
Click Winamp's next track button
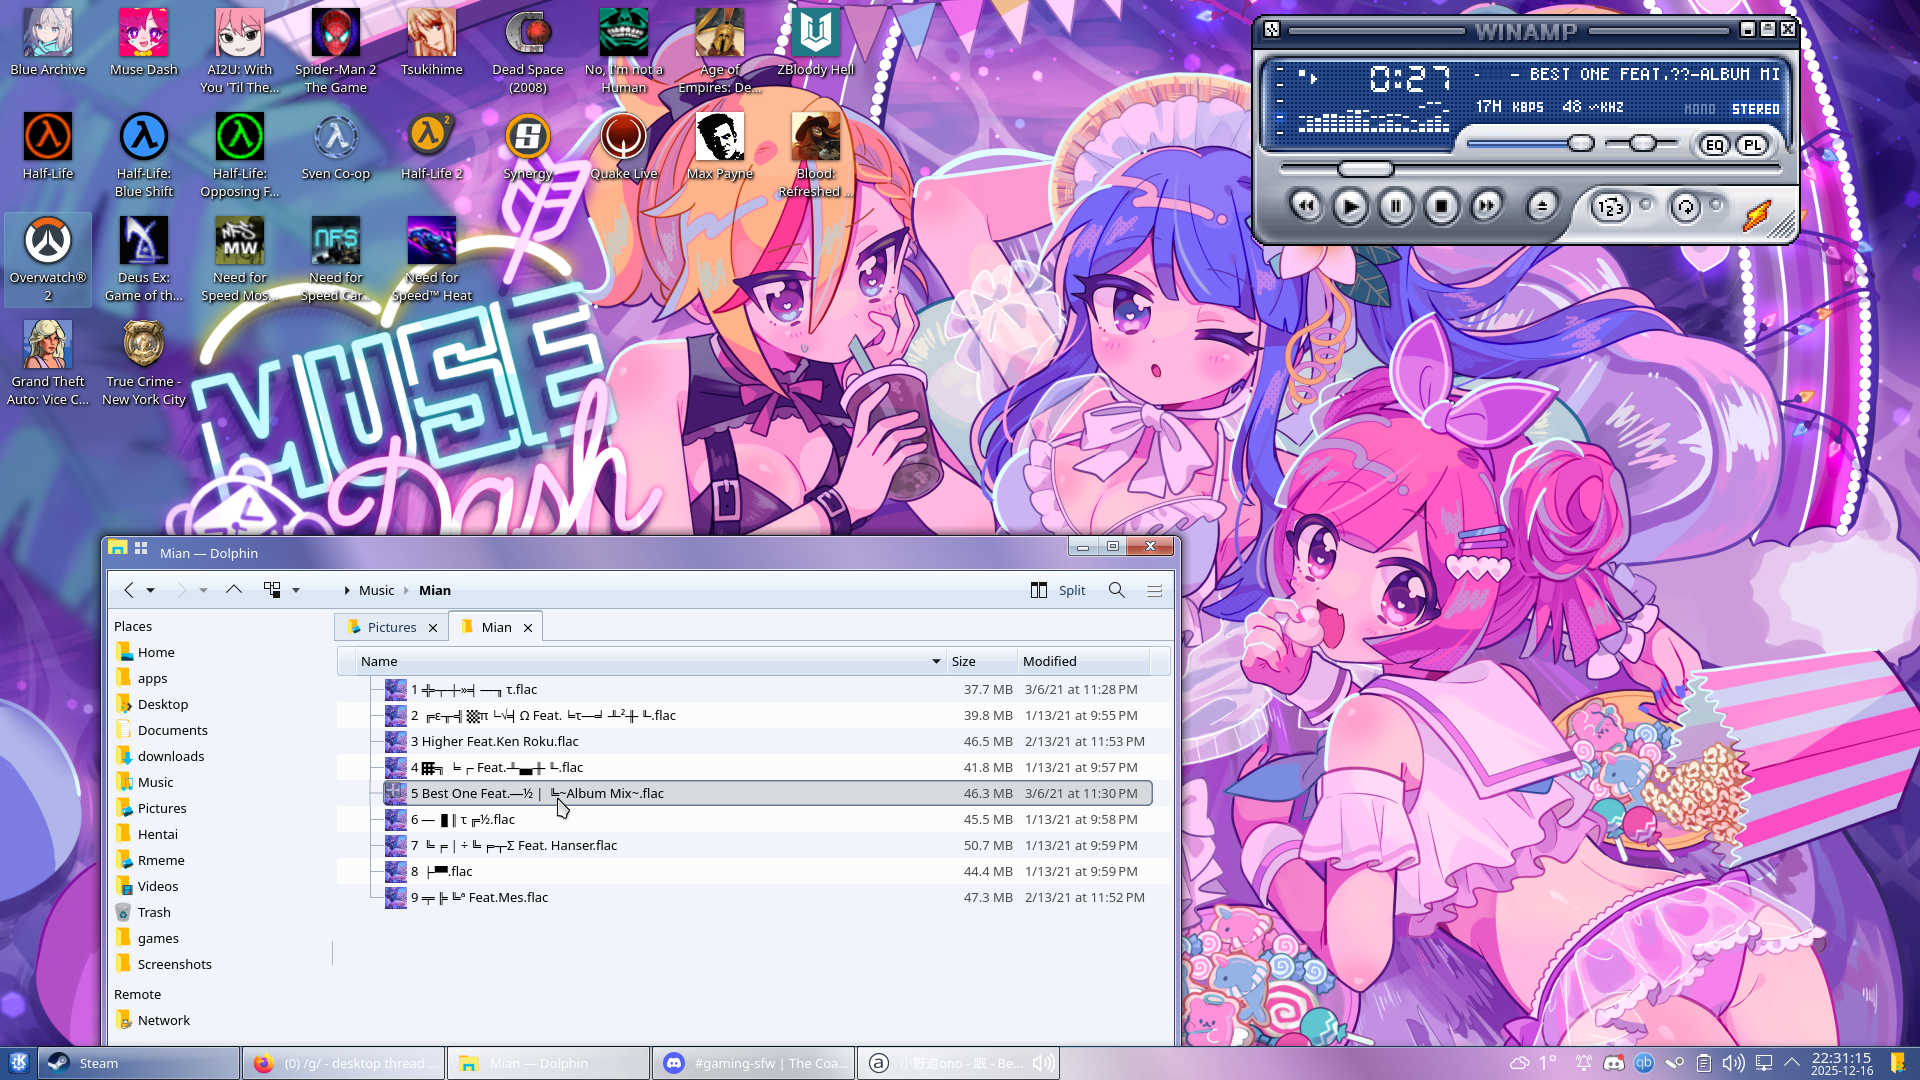pyautogui.click(x=1487, y=207)
